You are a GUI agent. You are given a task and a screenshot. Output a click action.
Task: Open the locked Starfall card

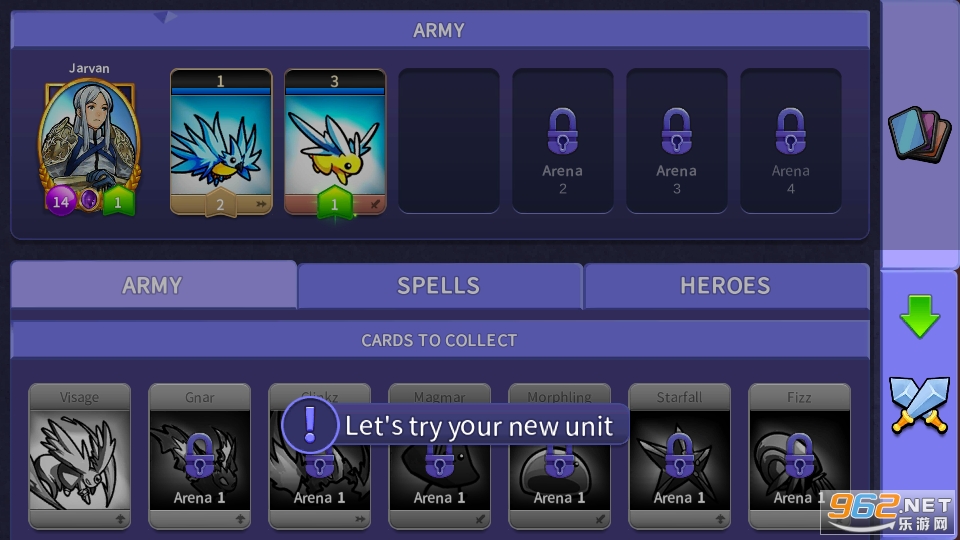pyautogui.click(x=680, y=456)
